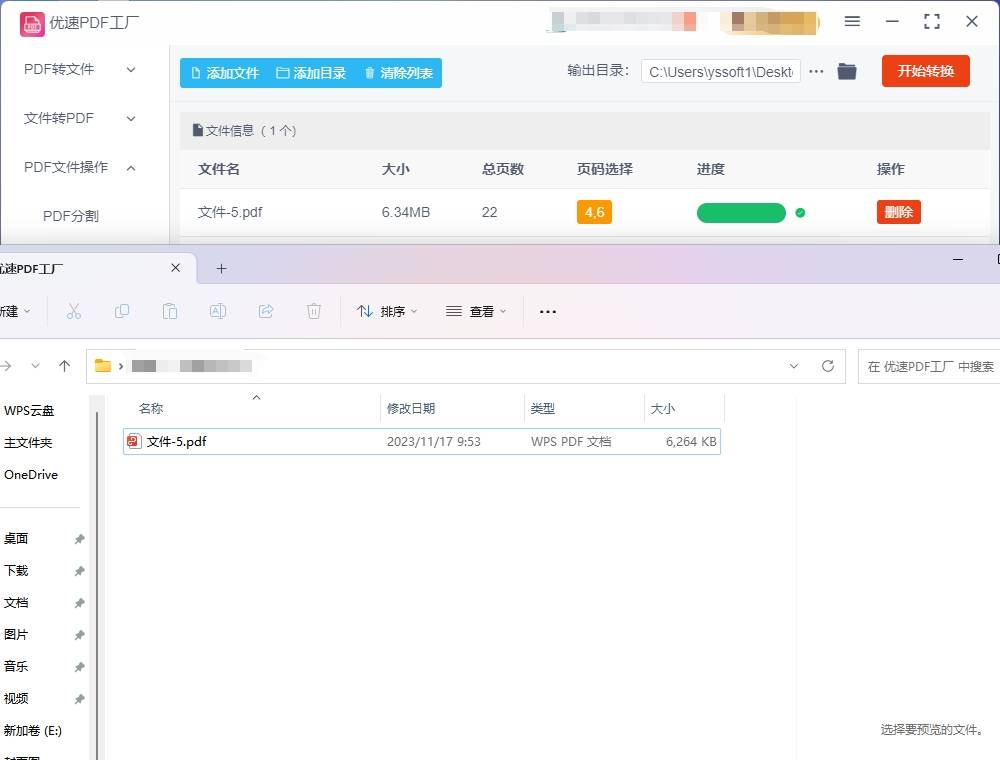Close the 优速PDF工厂 Explorer tab
1000x760 pixels.
[x=175, y=268]
